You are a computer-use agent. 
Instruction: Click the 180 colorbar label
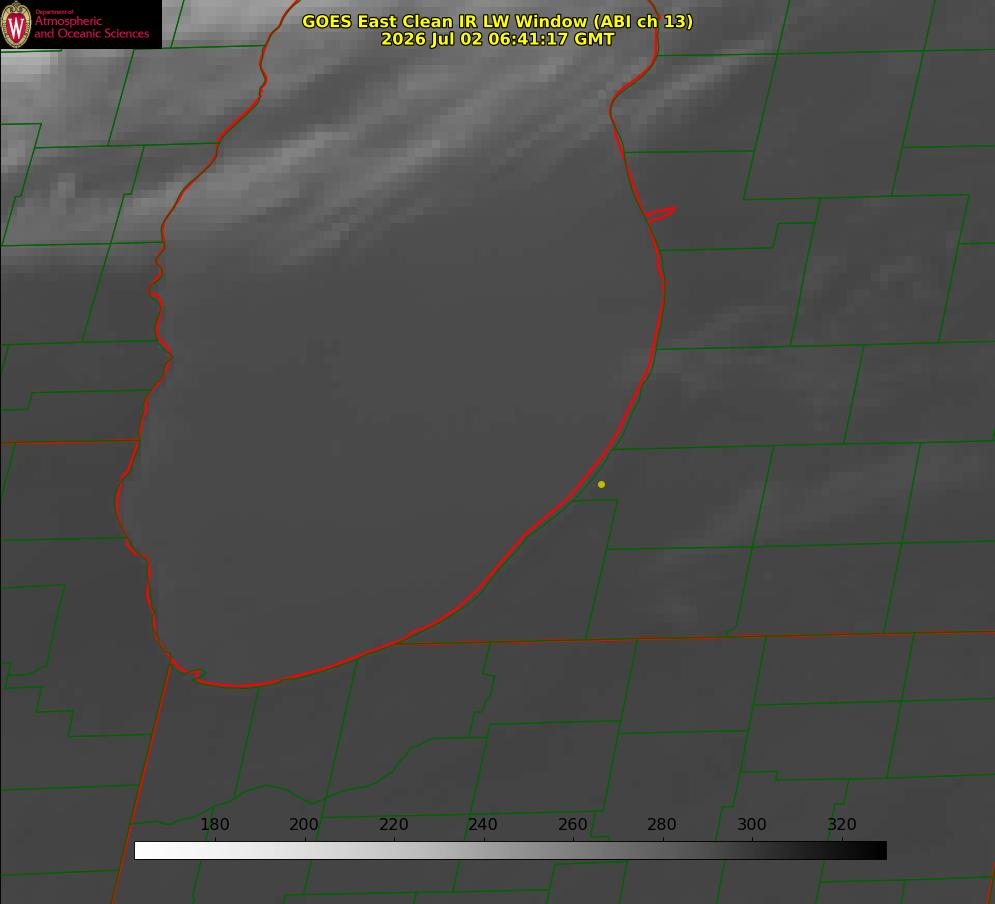214,824
